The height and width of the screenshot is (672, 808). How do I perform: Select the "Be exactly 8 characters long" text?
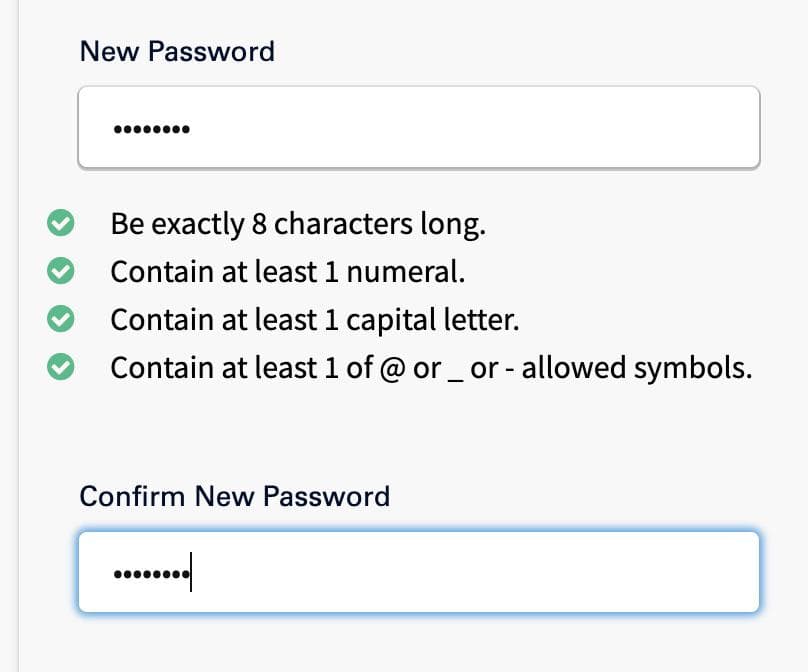298,224
